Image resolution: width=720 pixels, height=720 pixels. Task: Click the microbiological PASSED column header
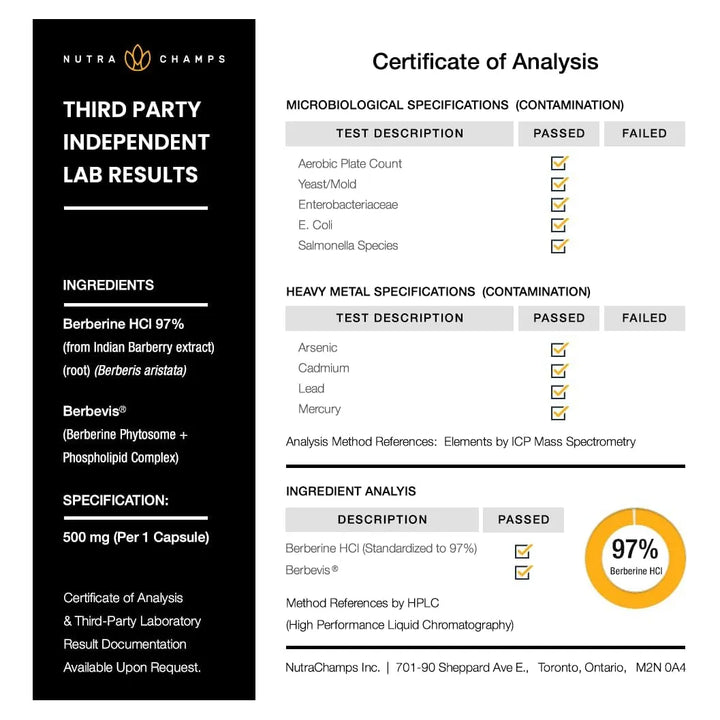coord(559,134)
